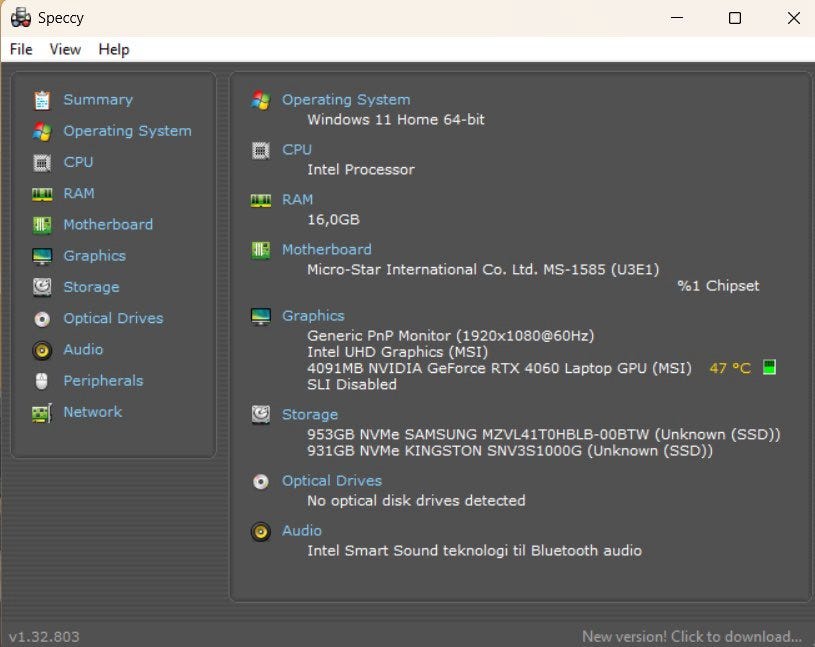Click the 'Intel UHD Graphics (MSI)' line
815x647 pixels.
click(x=398, y=352)
